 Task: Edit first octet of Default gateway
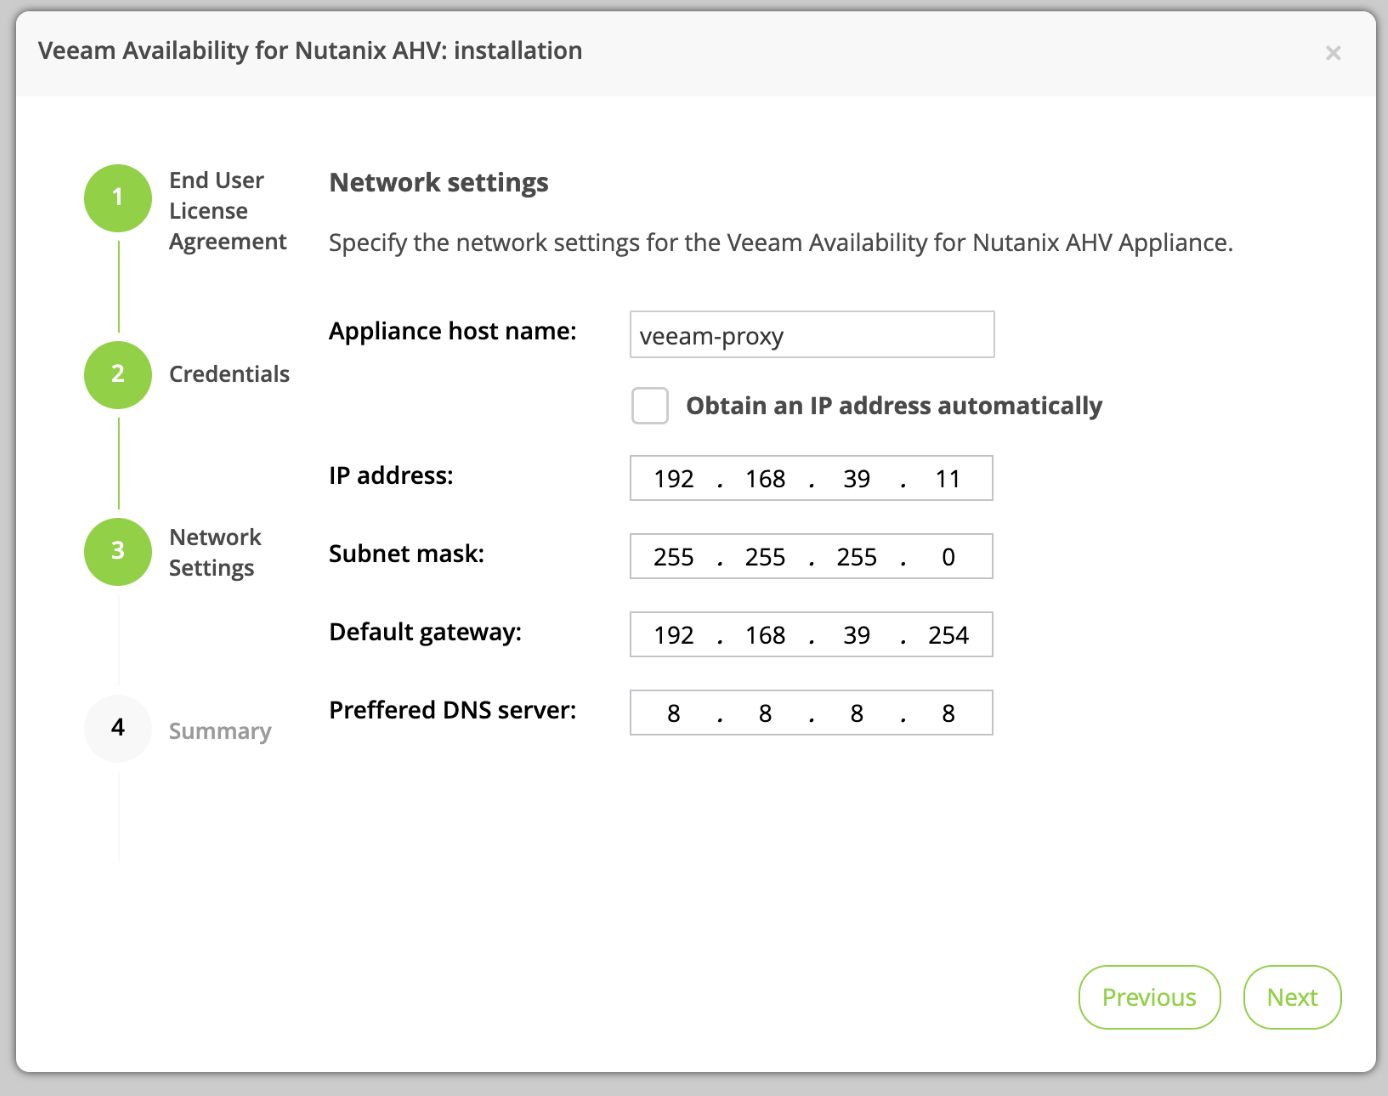pos(674,635)
